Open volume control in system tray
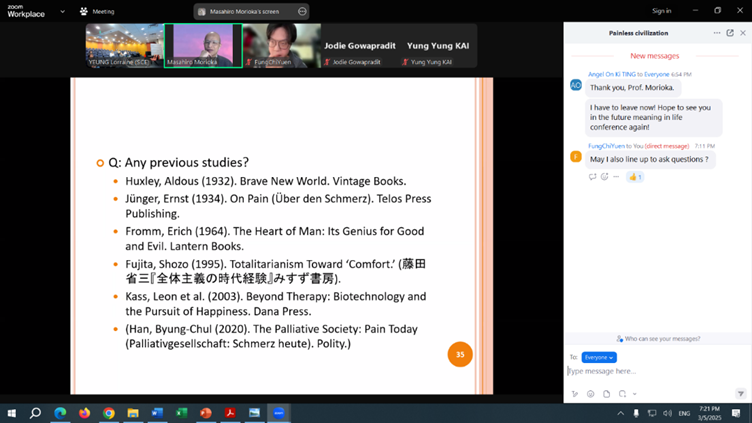The width and height of the screenshot is (752, 423). click(x=667, y=413)
